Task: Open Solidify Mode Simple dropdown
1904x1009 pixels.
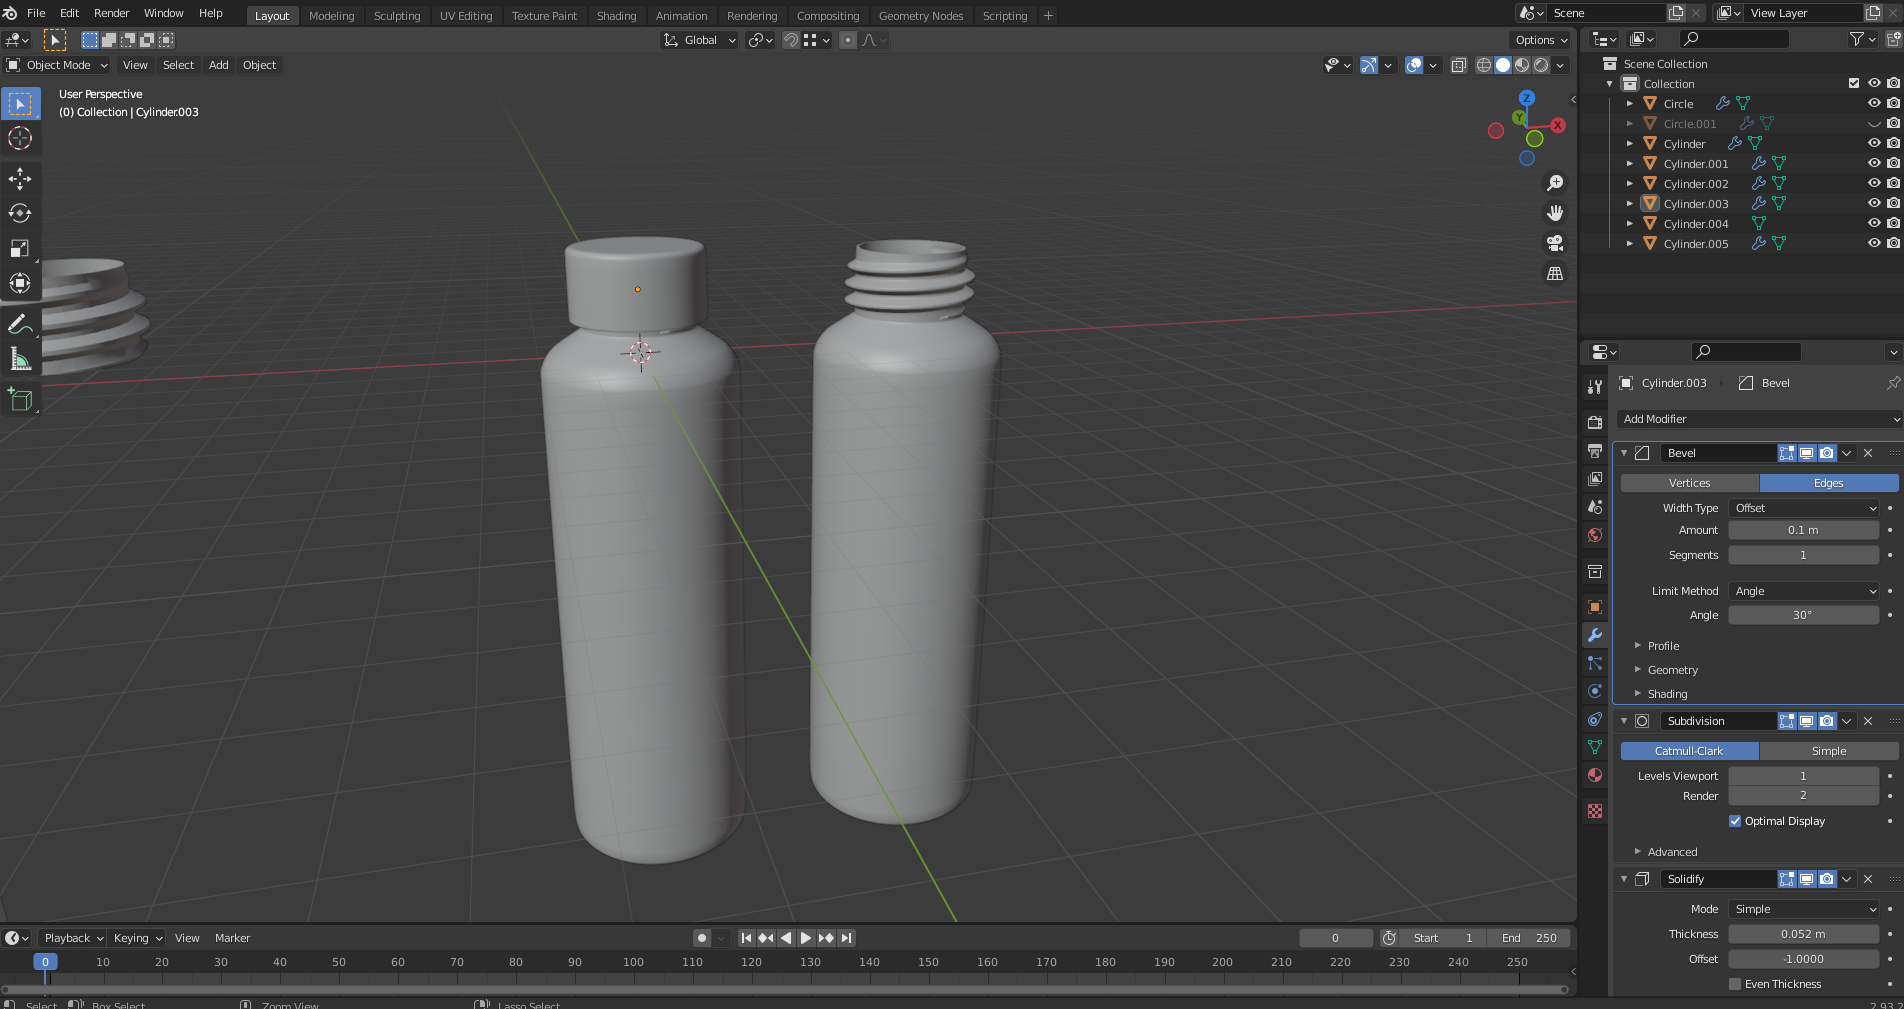Action: click(x=1805, y=909)
